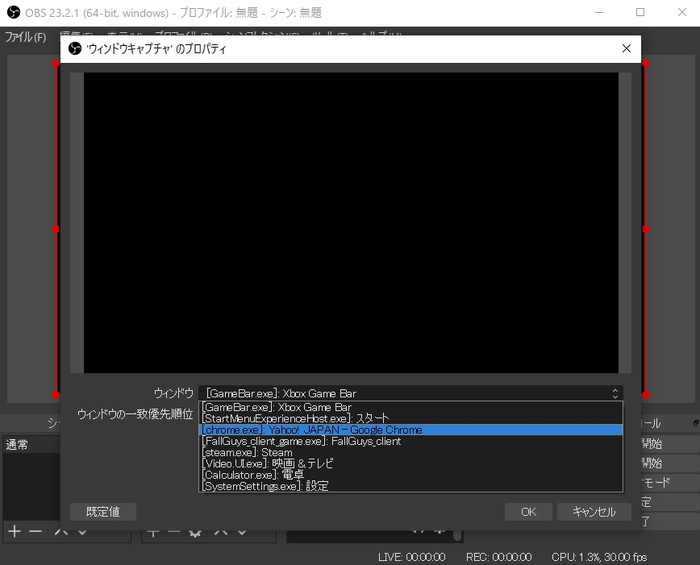
Task: Open the ウィンドウ combo box
Action: (x=411, y=393)
